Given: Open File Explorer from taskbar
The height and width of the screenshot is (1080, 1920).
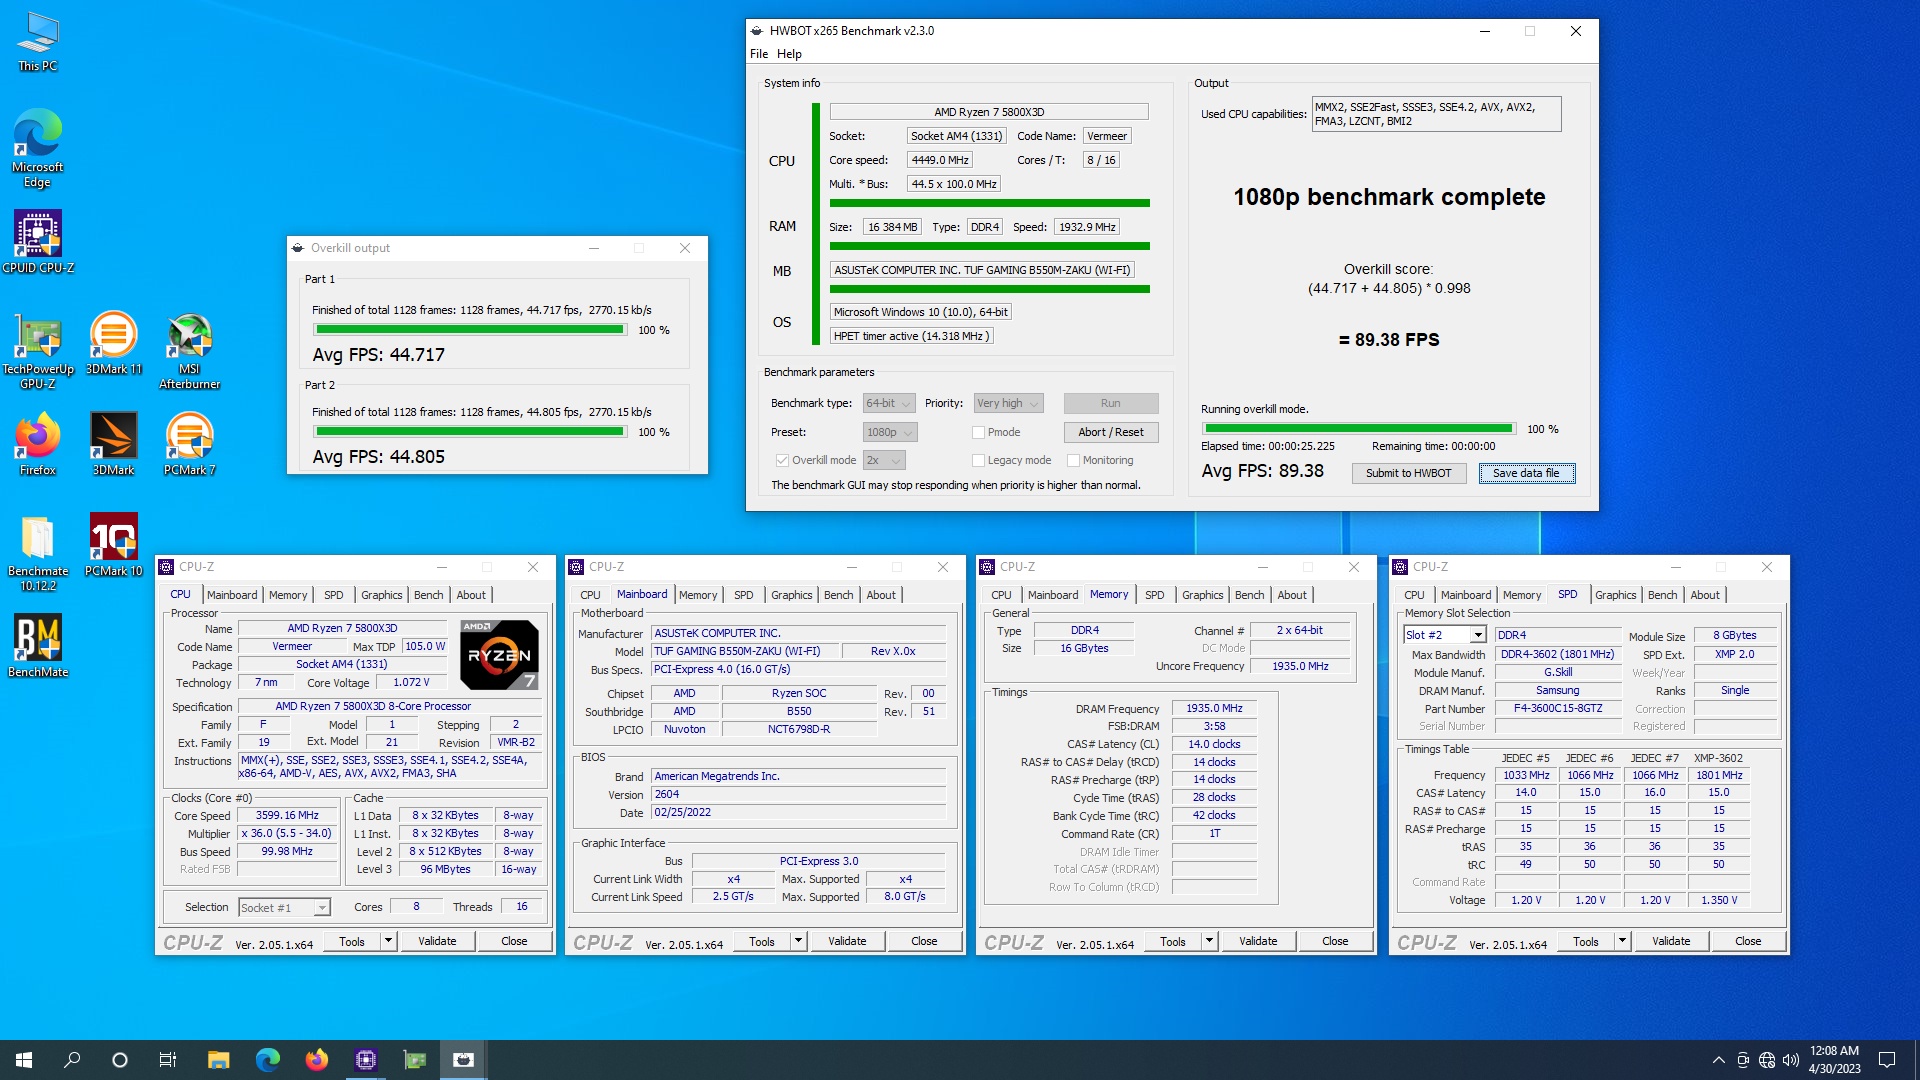Looking at the screenshot, I should [218, 1060].
